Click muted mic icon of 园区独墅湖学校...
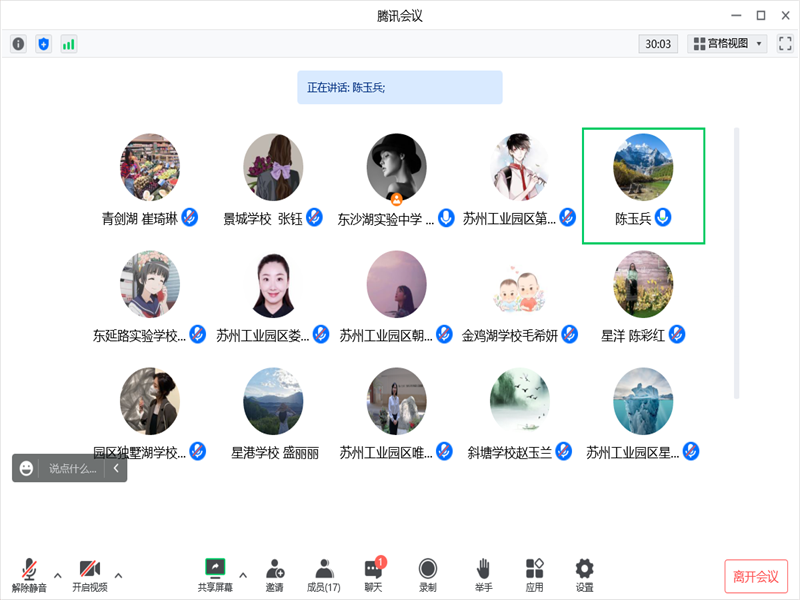The height and width of the screenshot is (600, 800). tap(197, 452)
